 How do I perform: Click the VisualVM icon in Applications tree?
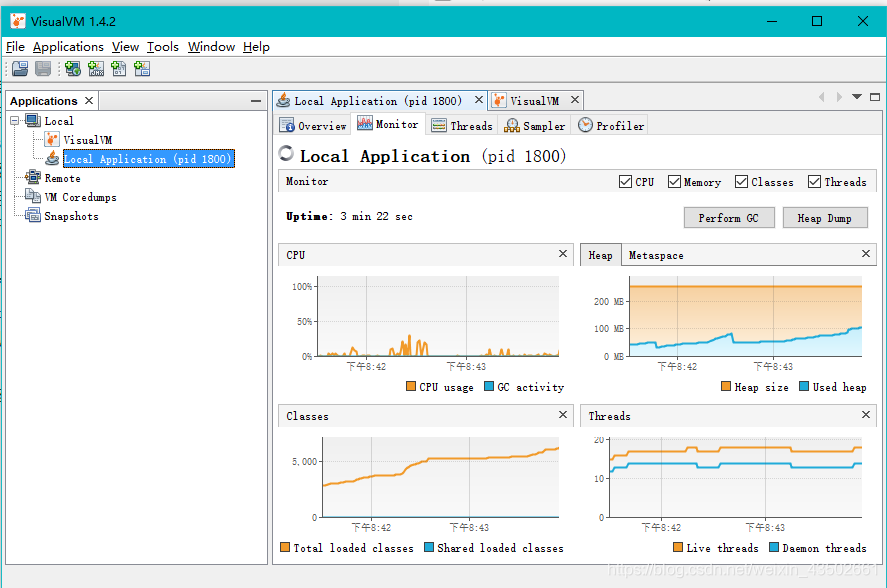pos(52,139)
